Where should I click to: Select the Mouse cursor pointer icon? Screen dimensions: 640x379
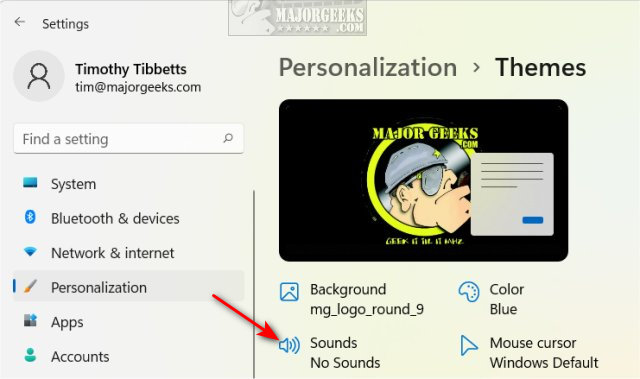click(x=469, y=346)
